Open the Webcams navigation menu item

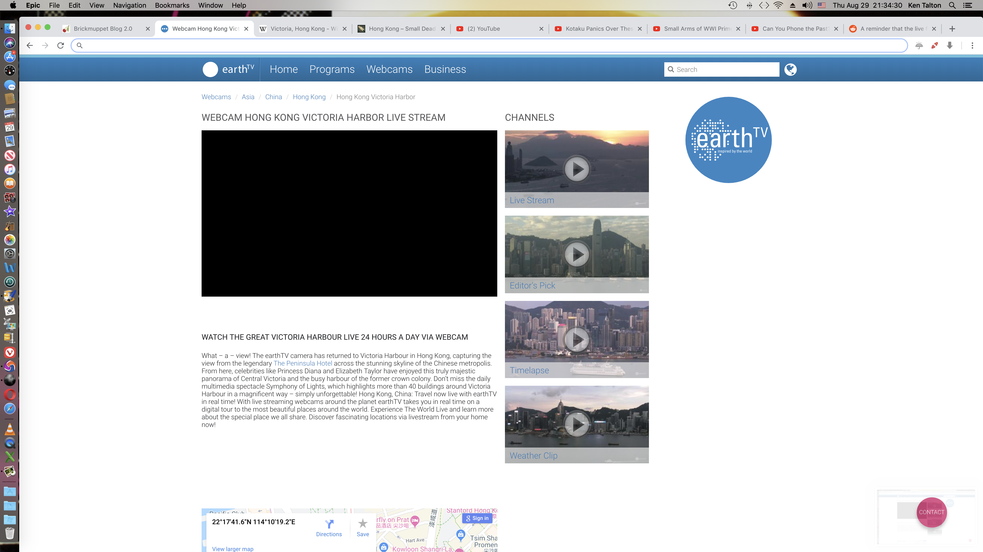tap(389, 69)
